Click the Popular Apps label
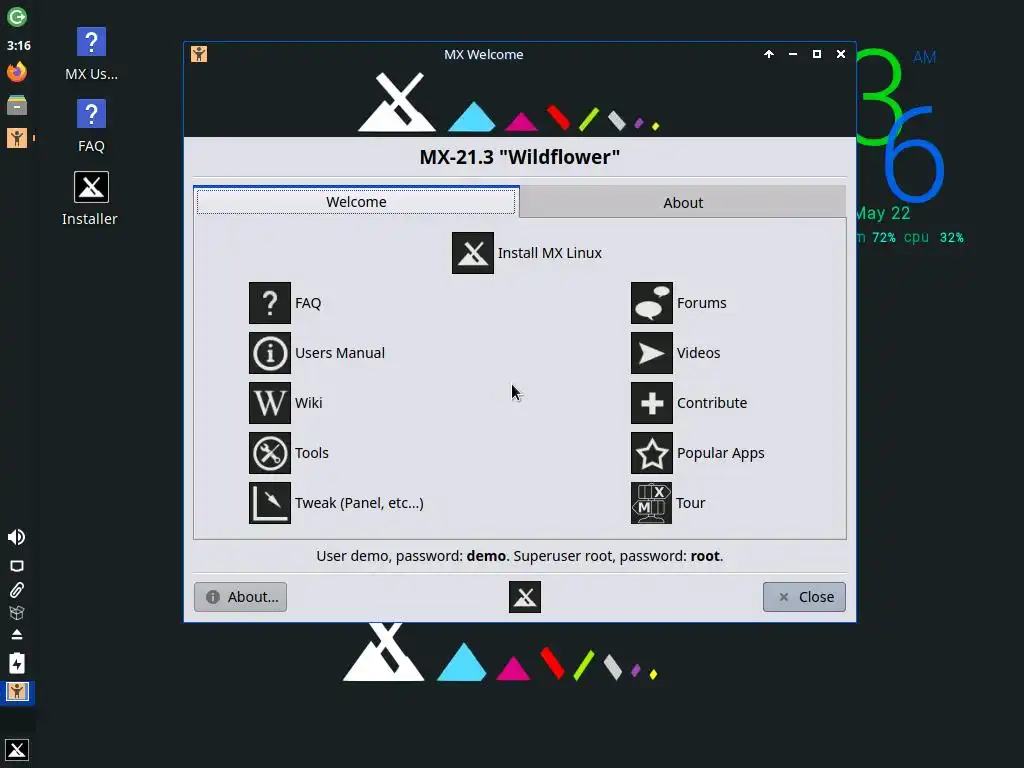 [720, 453]
